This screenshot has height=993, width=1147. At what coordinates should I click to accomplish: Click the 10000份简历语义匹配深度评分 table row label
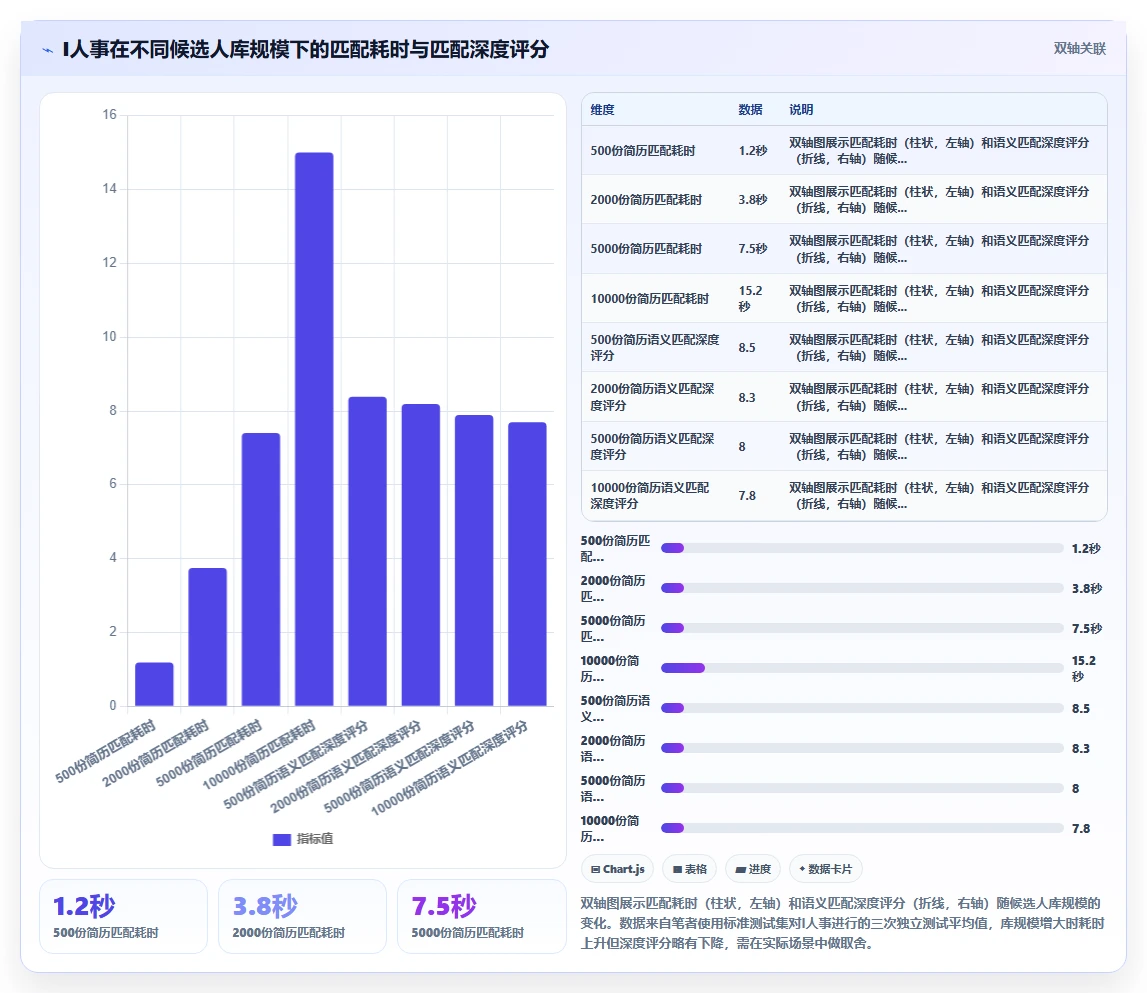(x=650, y=495)
